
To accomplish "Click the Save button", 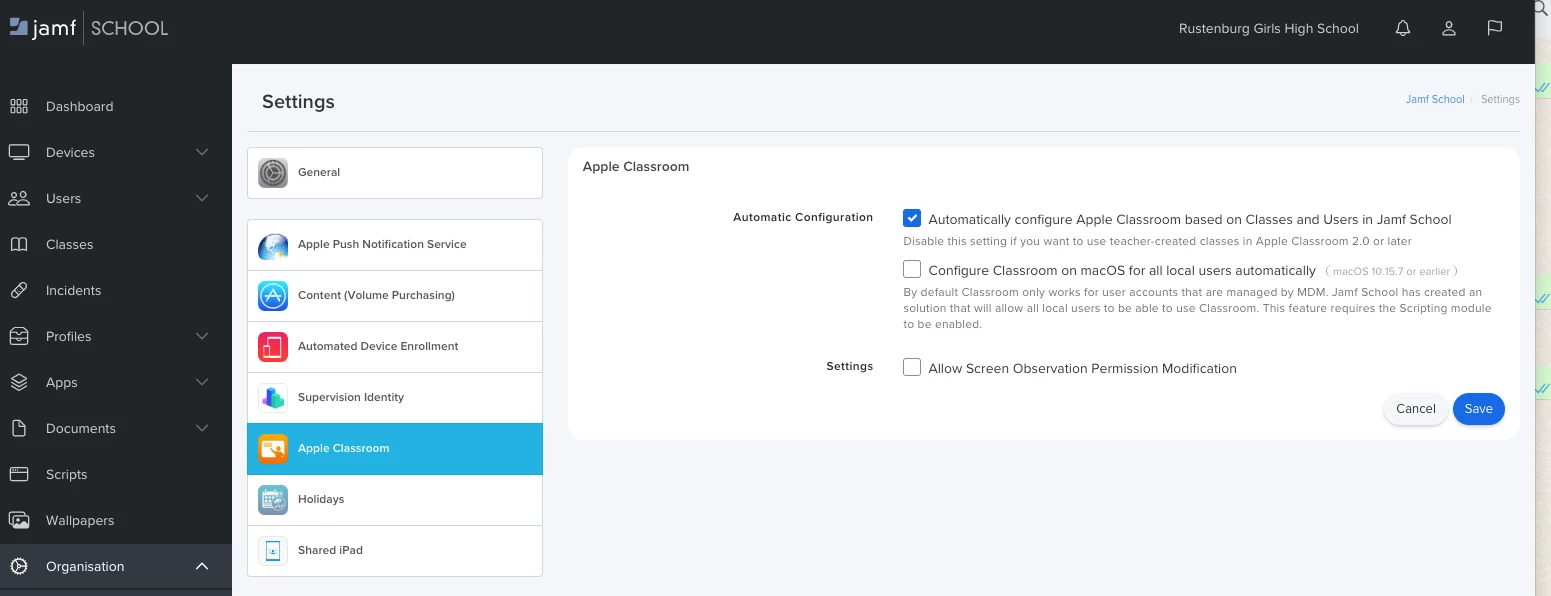I will click(x=1479, y=409).
